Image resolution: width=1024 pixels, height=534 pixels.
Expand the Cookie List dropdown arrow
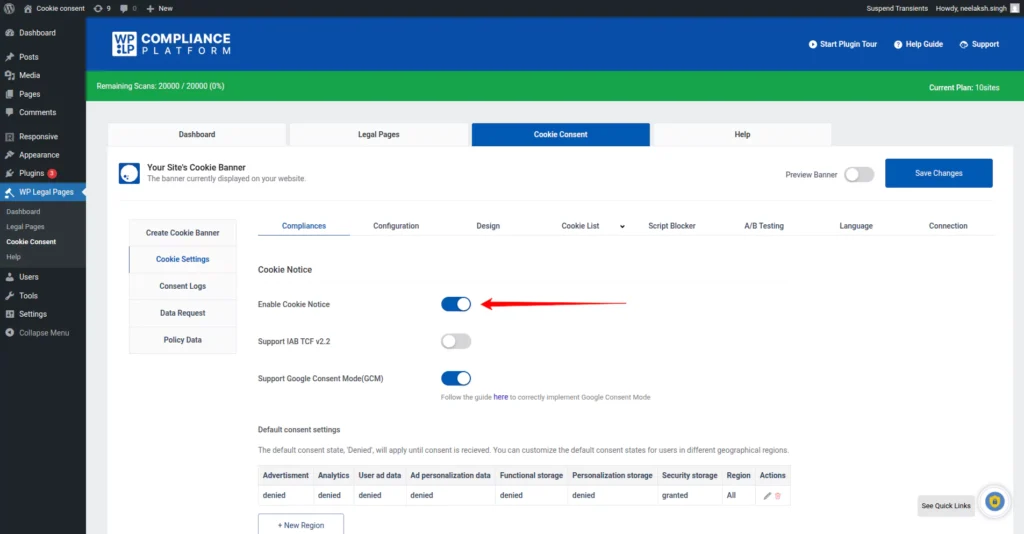(x=622, y=227)
